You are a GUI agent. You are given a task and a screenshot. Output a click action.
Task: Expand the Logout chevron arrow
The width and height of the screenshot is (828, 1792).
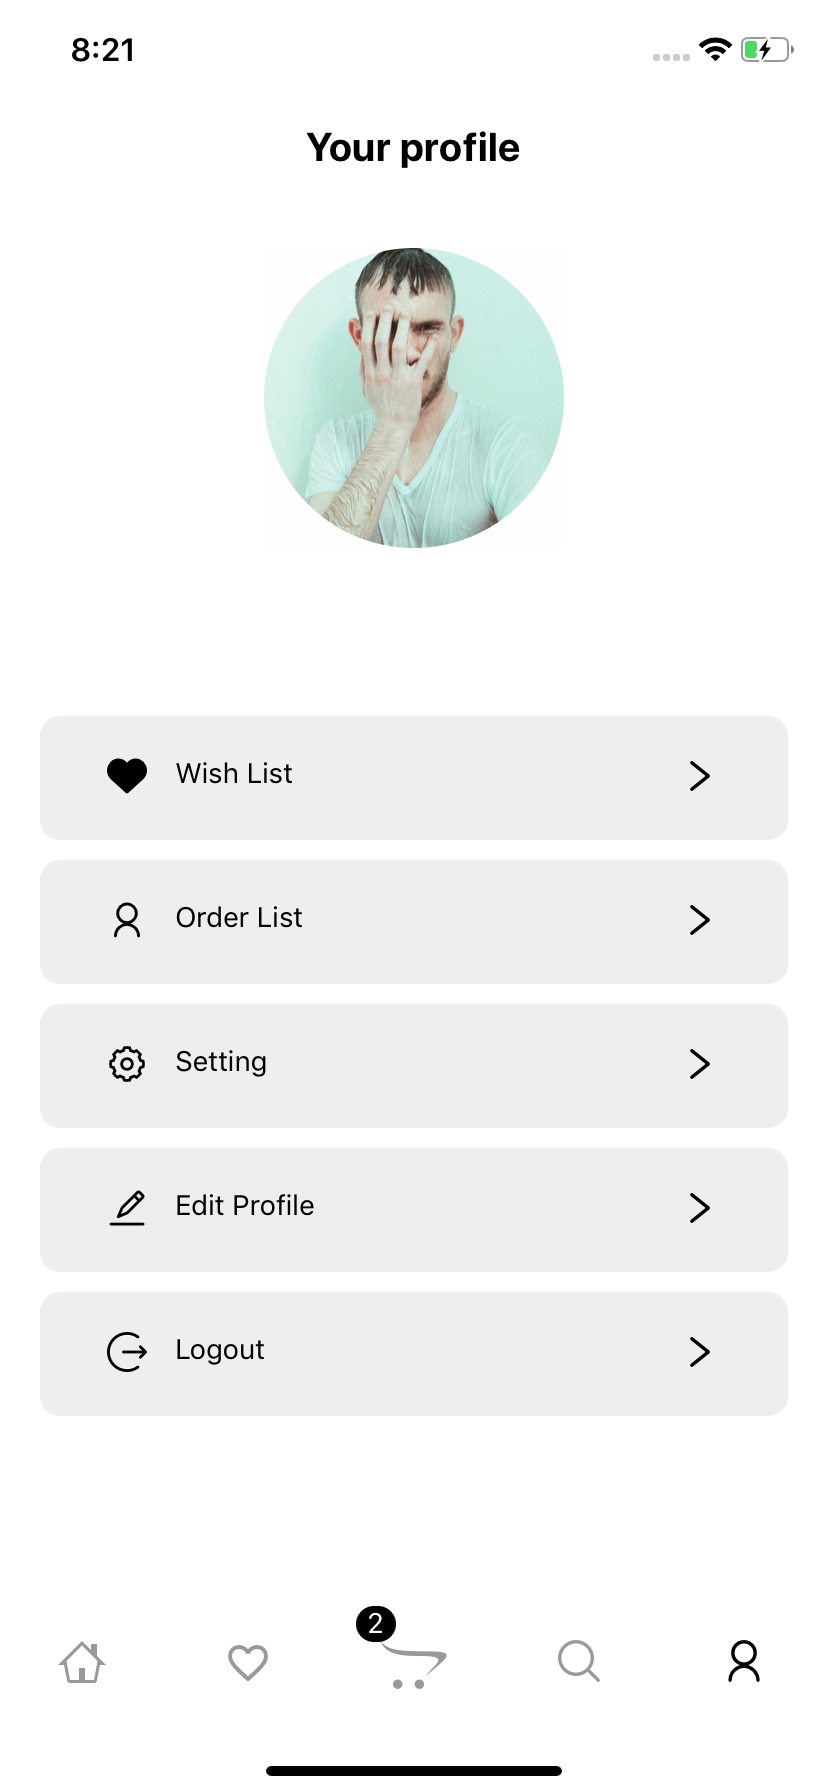click(x=700, y=1352)
